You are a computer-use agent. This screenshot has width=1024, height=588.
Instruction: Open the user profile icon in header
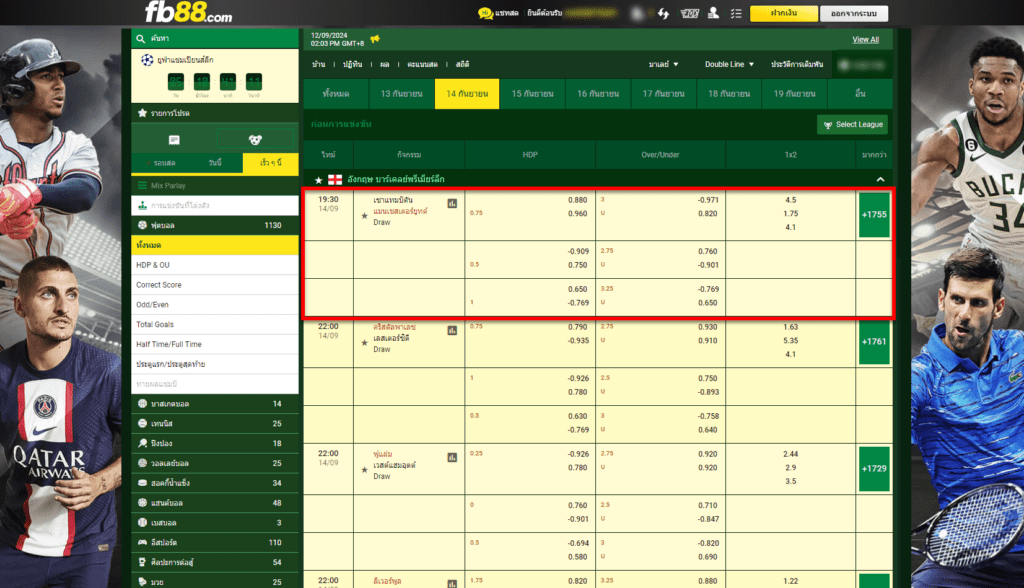(x=713, y=13)
